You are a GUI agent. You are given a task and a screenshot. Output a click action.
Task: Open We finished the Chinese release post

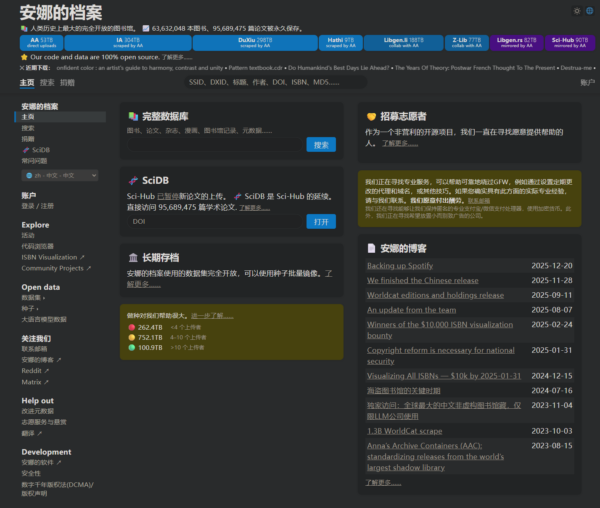(x=422, y=280)
